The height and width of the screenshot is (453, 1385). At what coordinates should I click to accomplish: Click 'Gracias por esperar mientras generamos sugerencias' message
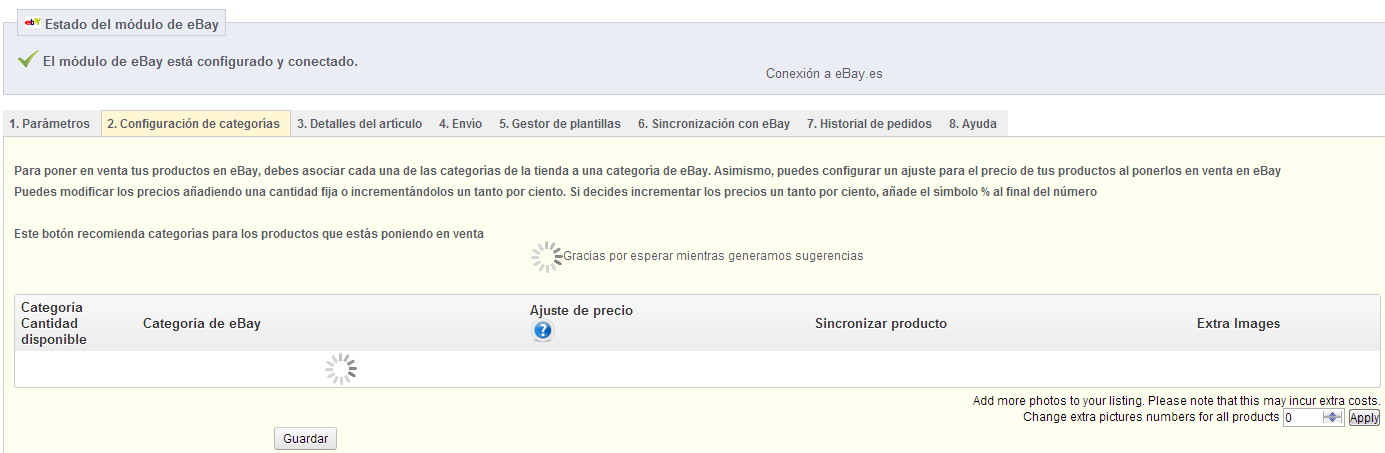click(x=713, y=256)
